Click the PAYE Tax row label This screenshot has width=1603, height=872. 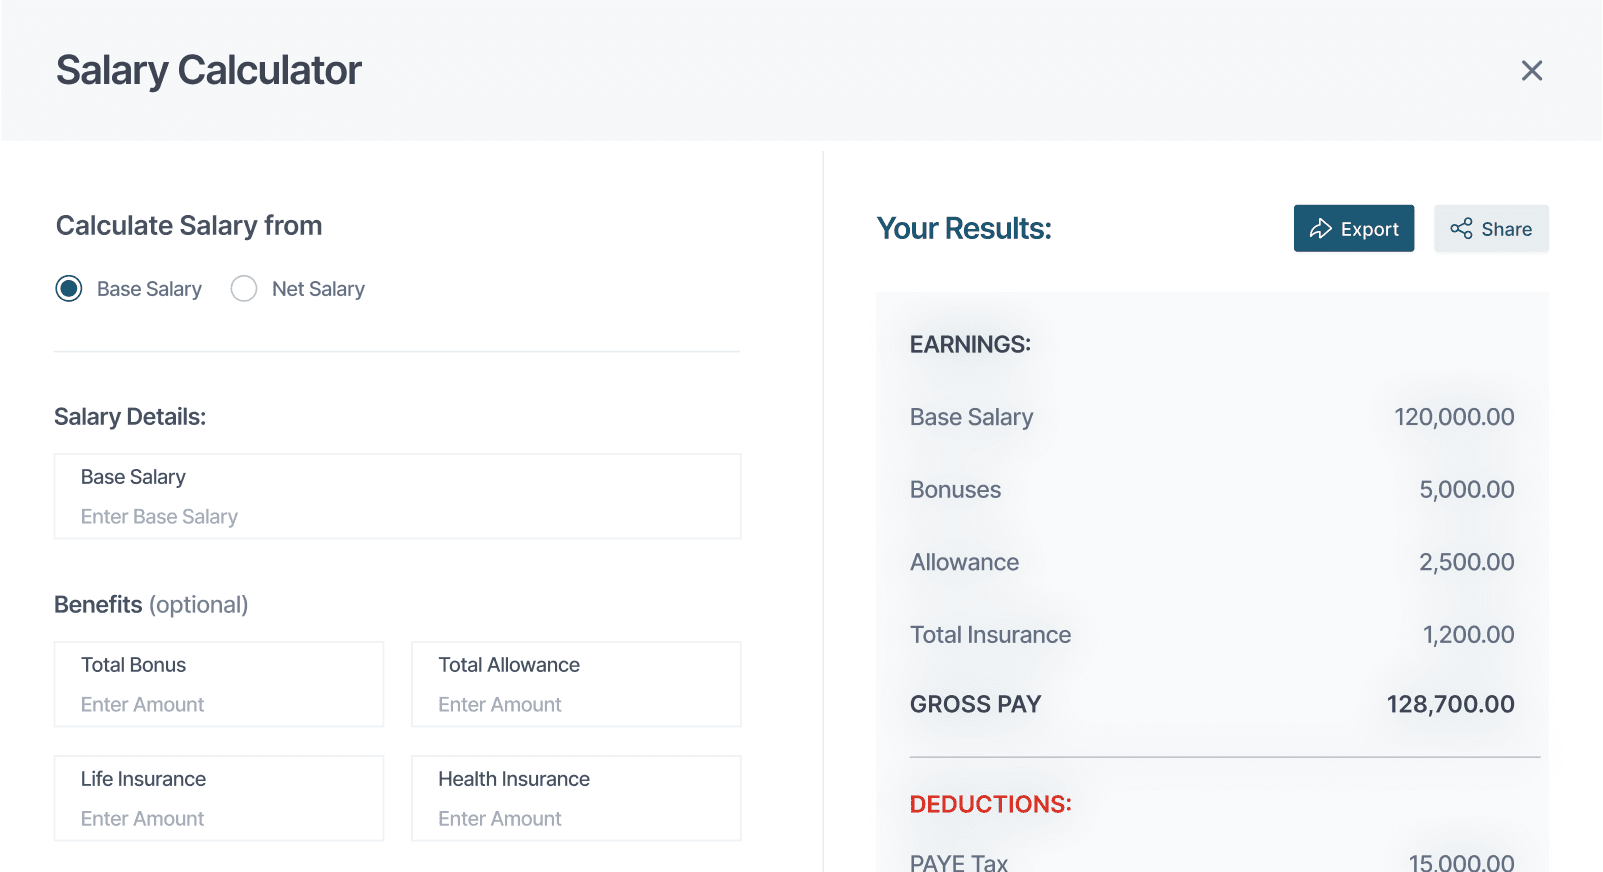coord(958,862)
